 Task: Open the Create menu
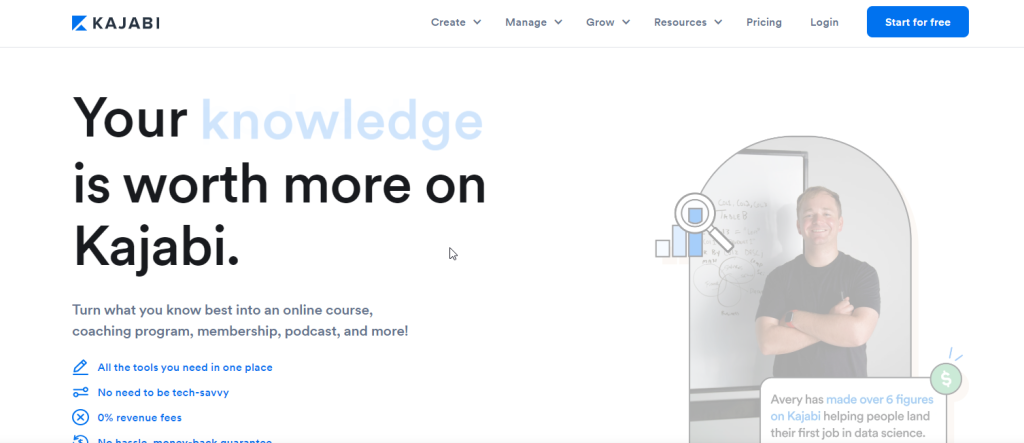456,22
